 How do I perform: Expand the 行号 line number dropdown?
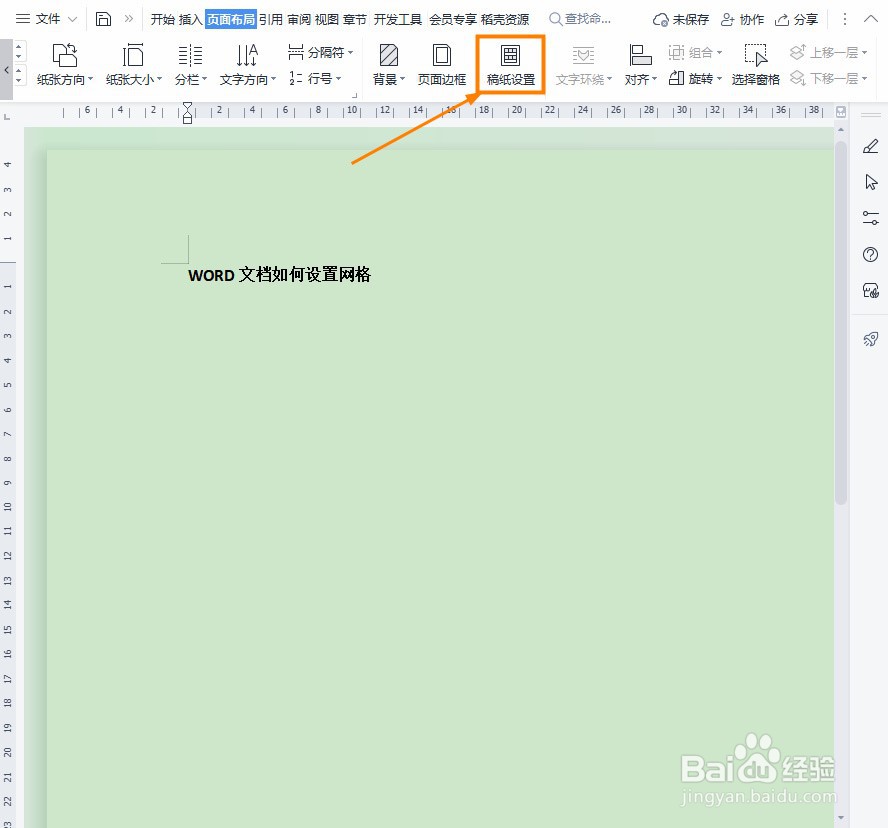click(x=320, y=78)
